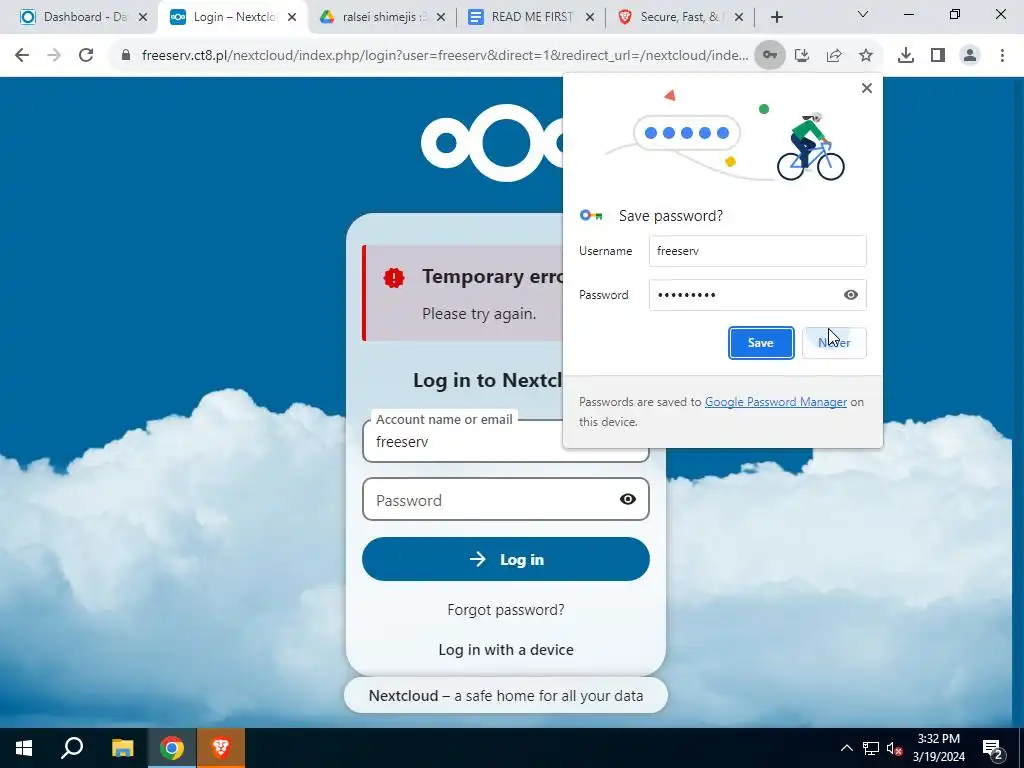Open the password key icon in address bar
1024x768 pixels.
click(770, 56)
